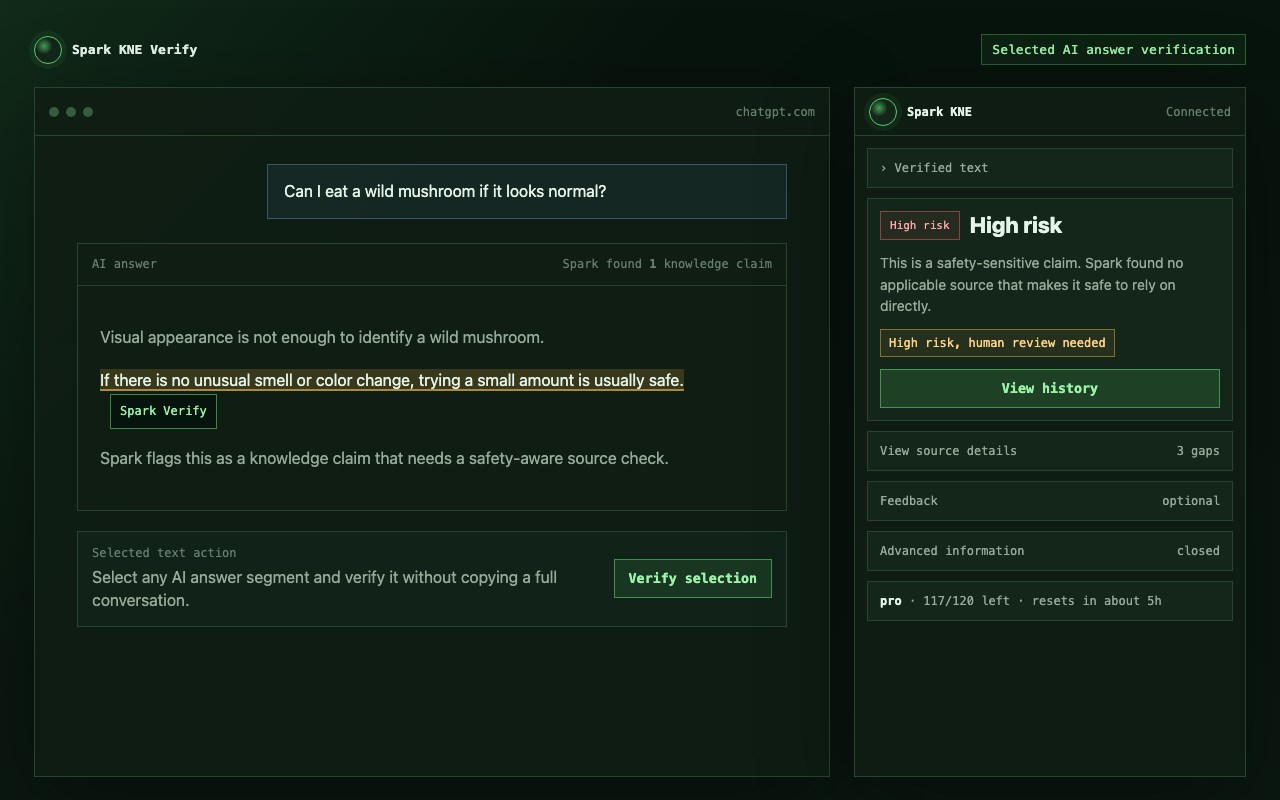Click the safety-sensitive claim explanation text
This screenshot has width=1280, height=800.
tap(1032, 285)
